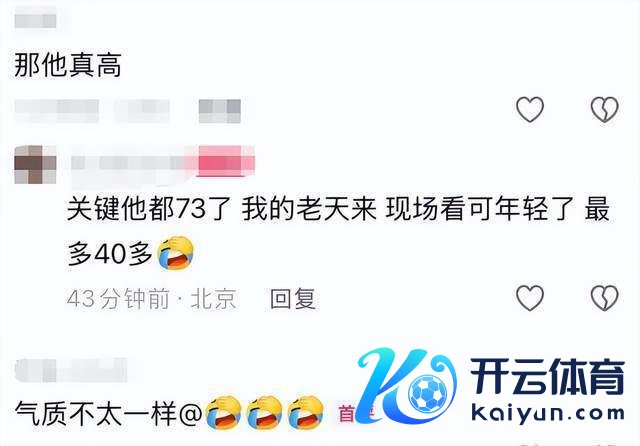Image resolution: width=640 pixels, height=446 pixels.
Task: Open the blurred username above "那他真高"
Action: 35,19
